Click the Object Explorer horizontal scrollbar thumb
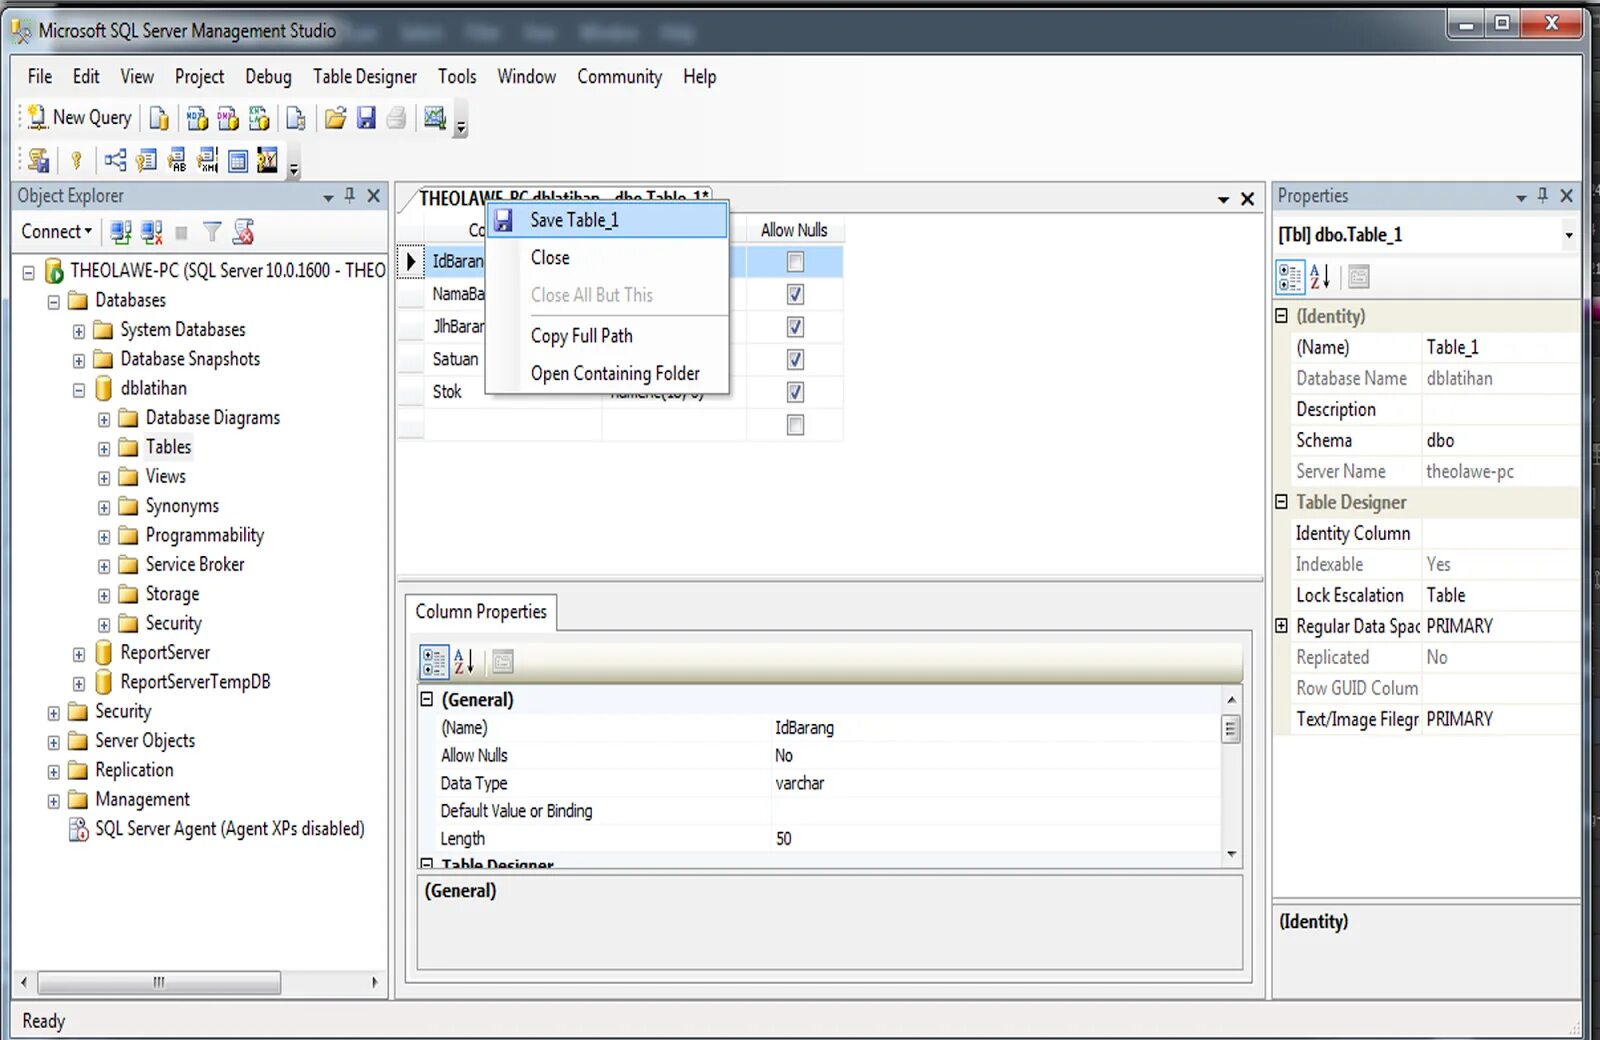This screenshot has width=1600, height=1040. coord(158,983)
